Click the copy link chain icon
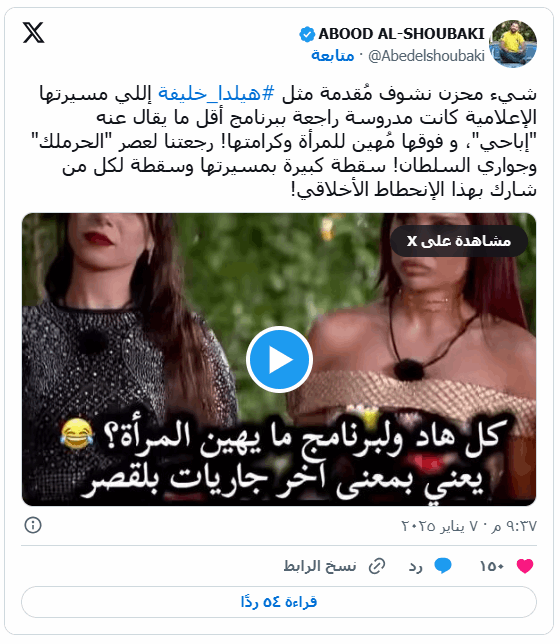Viewport: 560px width, 644px height. click(377, 566)
